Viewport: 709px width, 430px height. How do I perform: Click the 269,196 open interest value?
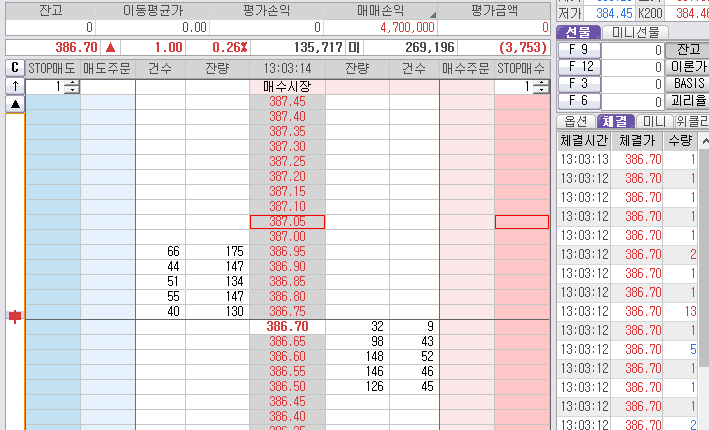[x=430, y=47]
